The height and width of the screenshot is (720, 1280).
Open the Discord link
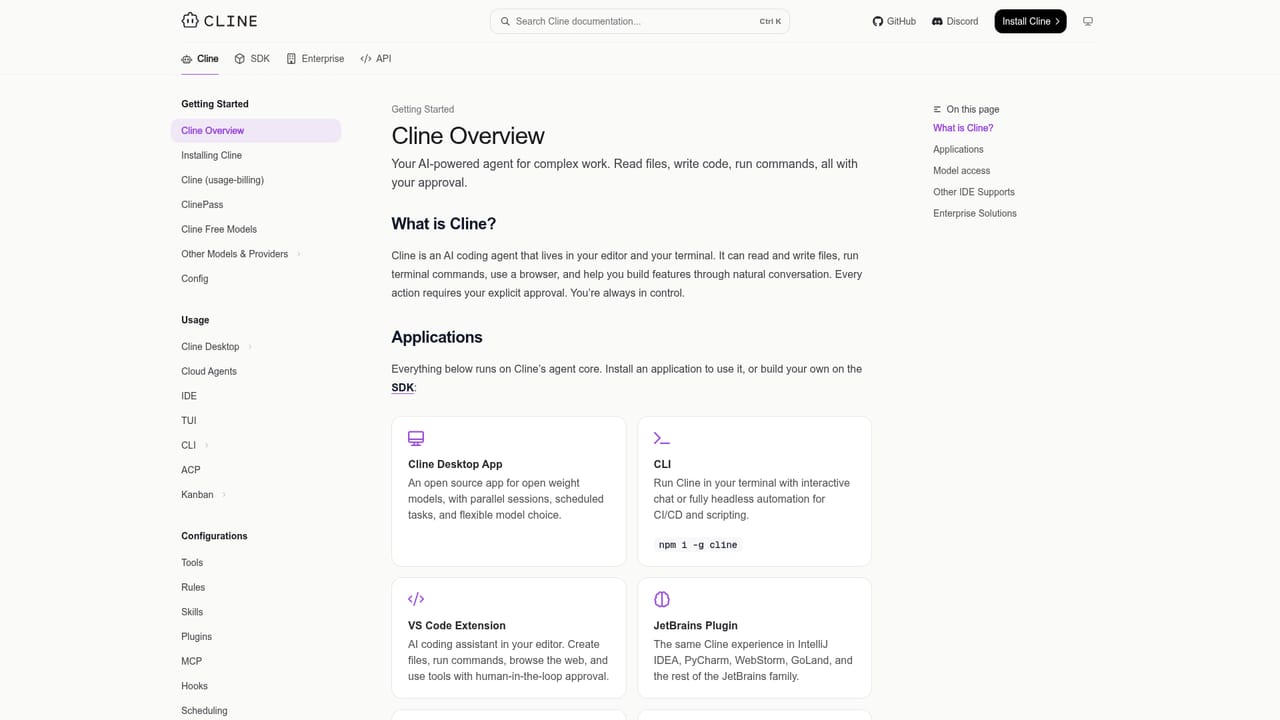tap(955, 21)
